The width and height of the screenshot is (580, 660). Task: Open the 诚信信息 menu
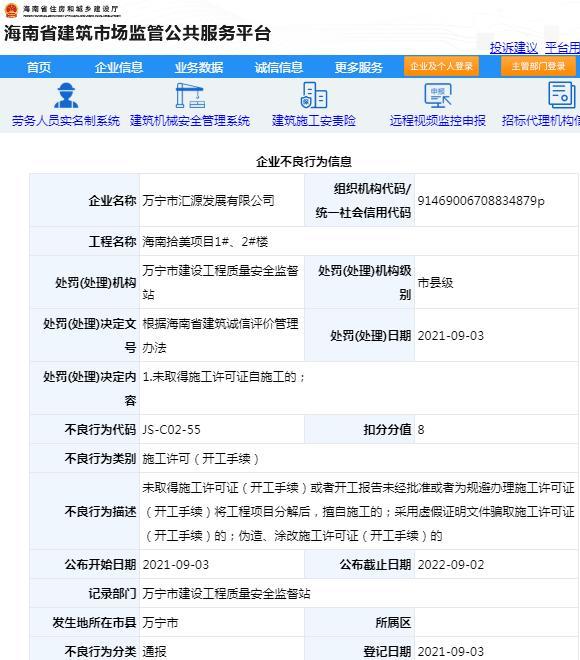click(279, 67)
